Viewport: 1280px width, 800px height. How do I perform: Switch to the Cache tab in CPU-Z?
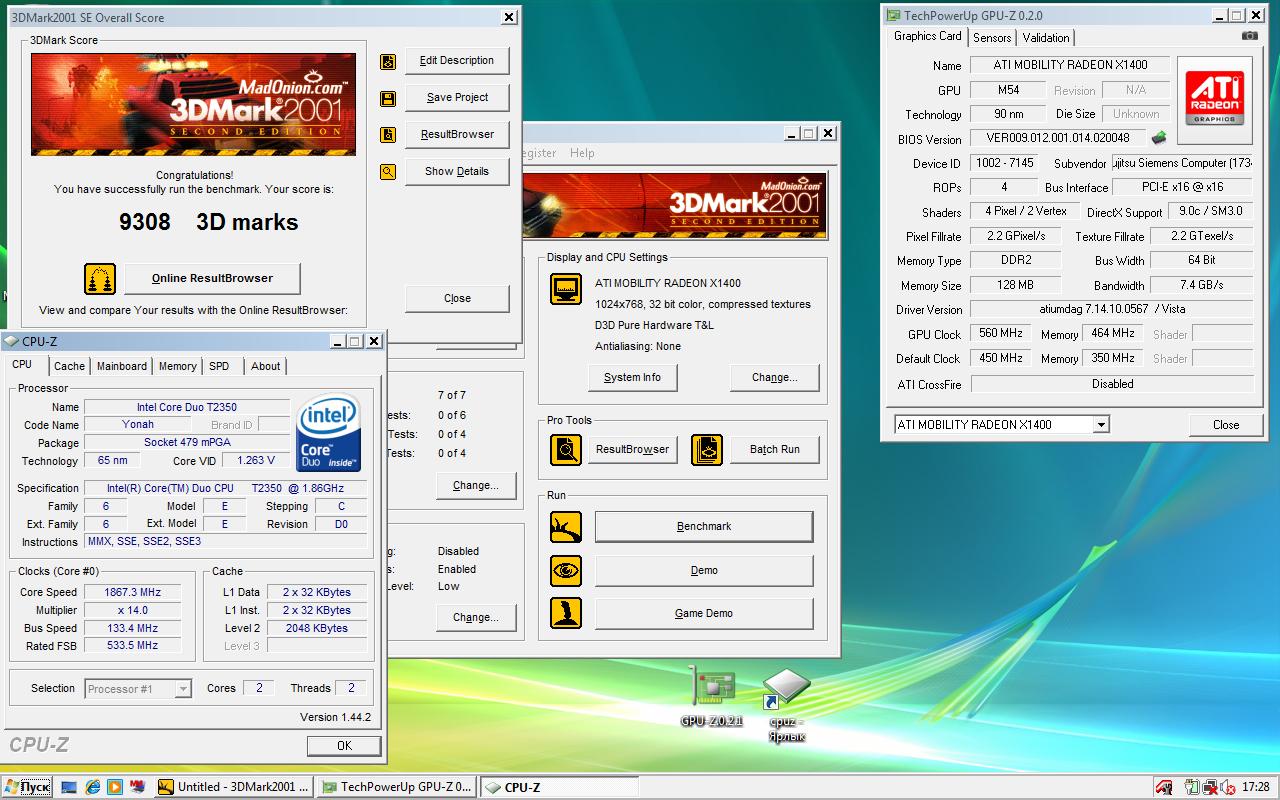pos(69,366)
